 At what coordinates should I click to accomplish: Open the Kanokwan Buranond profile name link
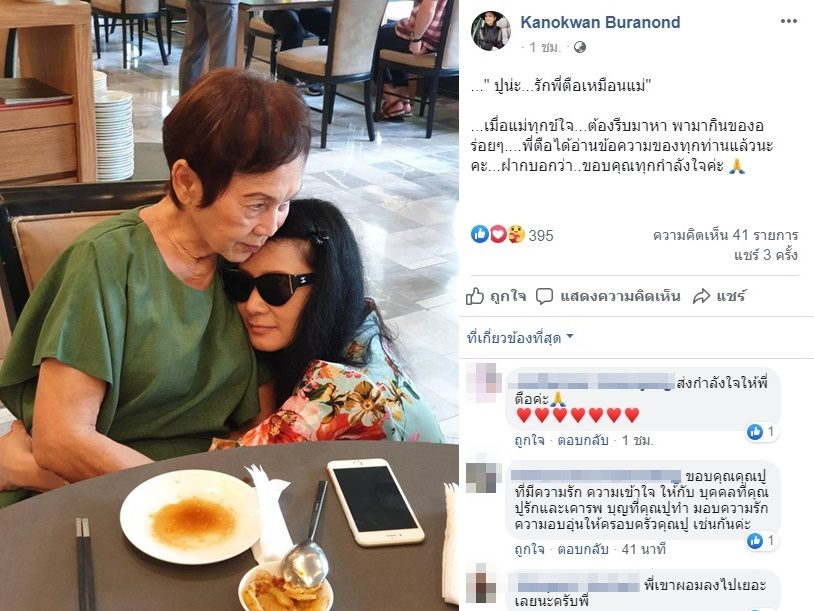[600, 22]
